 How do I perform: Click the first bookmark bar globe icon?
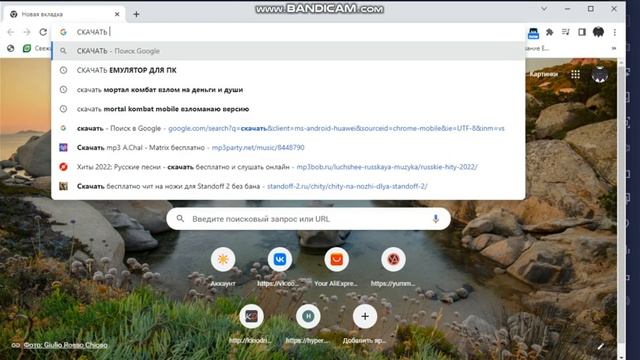click(11, 48)
